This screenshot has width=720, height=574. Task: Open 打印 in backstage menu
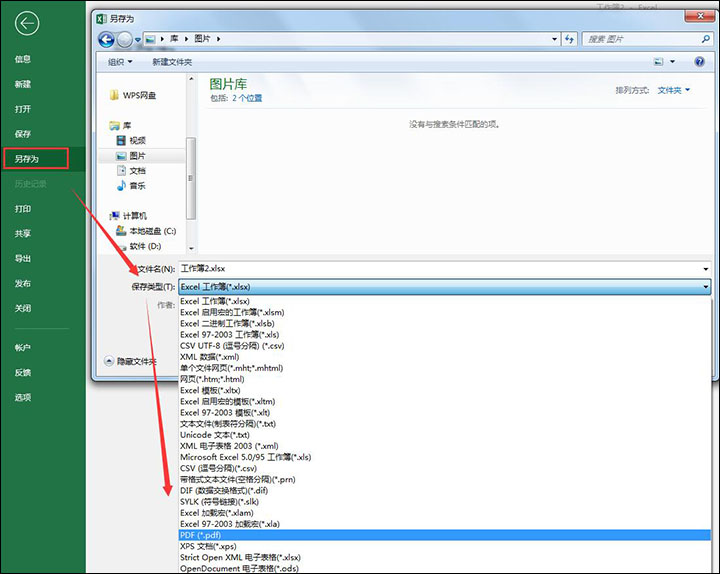pyautogui.click(x=22, y=208)
